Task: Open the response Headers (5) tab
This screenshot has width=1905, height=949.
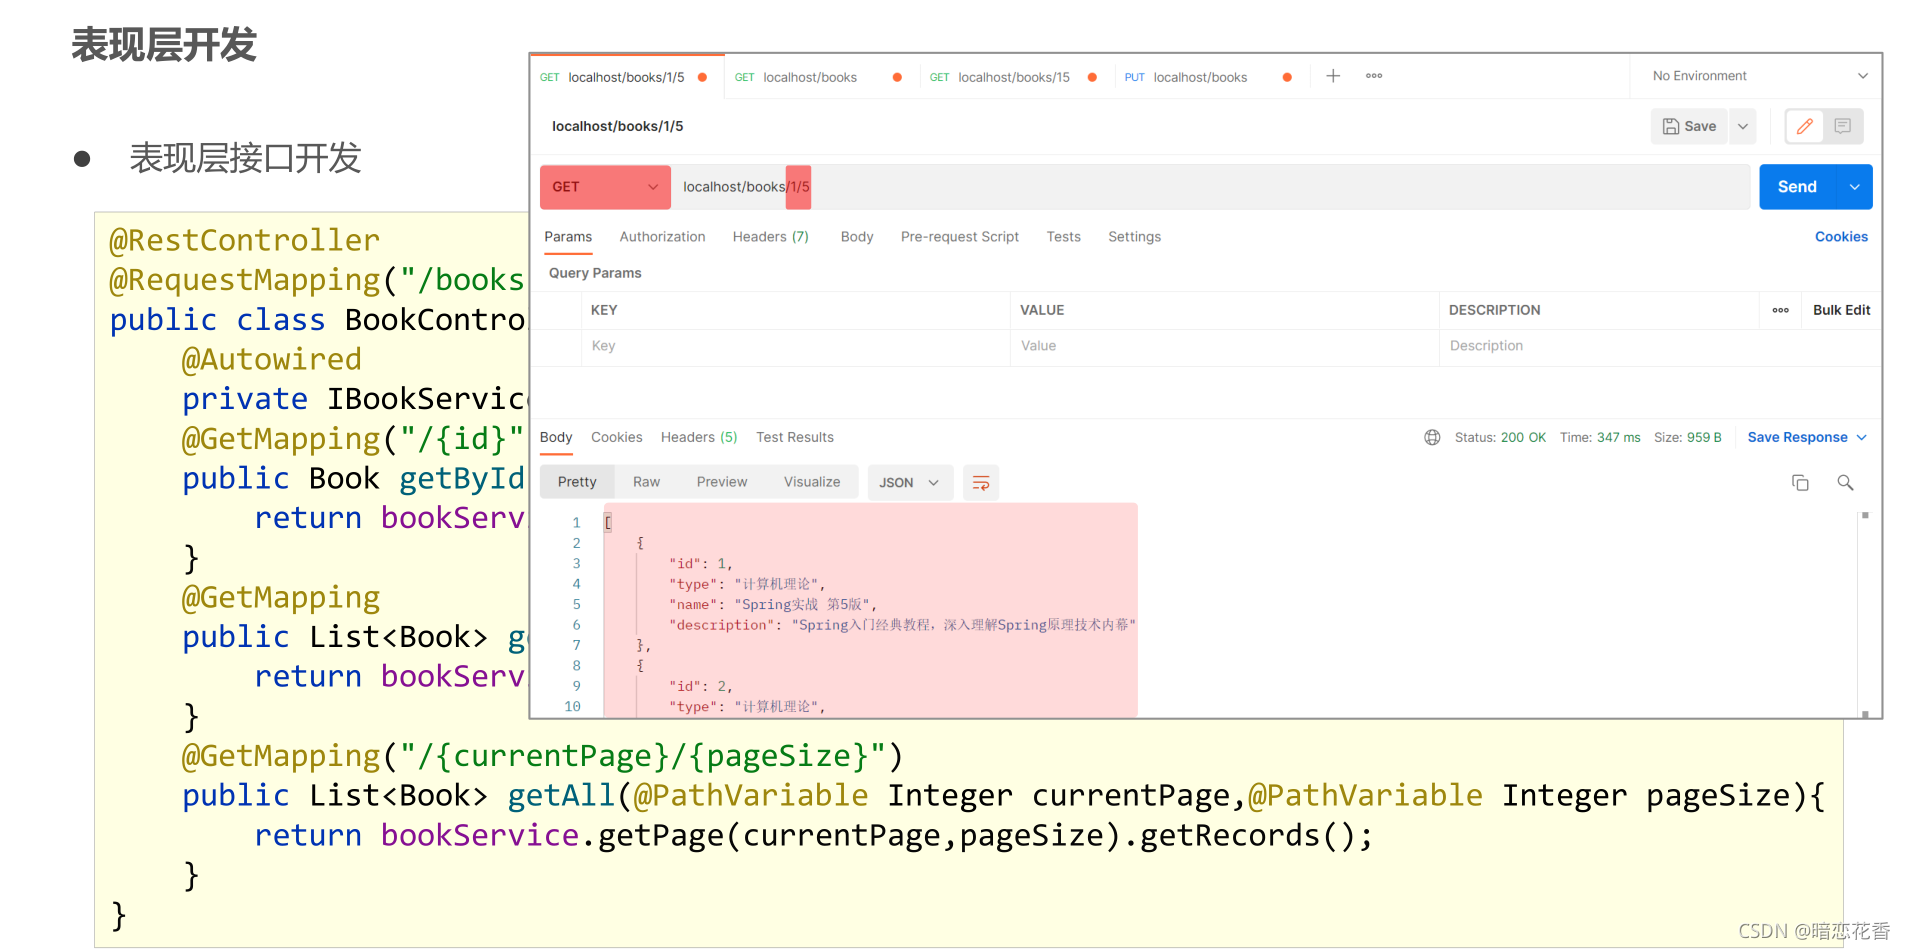Action: pos(698,437)
